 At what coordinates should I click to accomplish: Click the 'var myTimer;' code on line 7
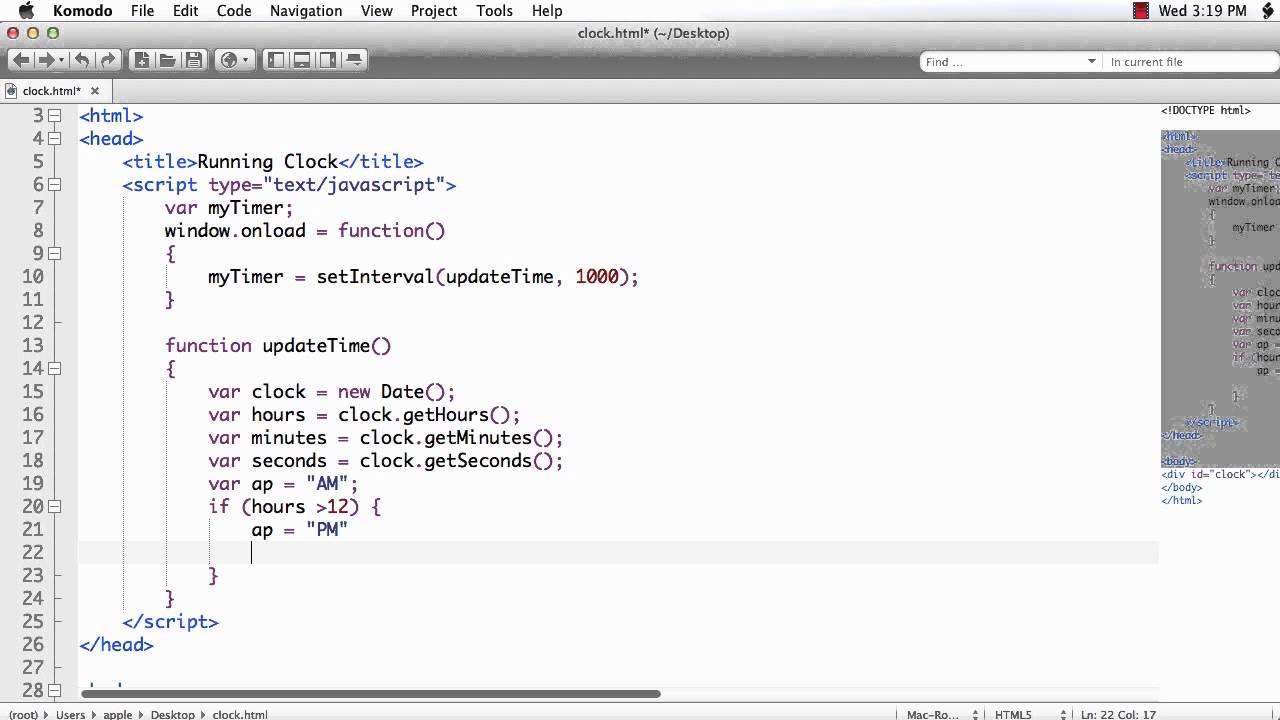[229, 208]
